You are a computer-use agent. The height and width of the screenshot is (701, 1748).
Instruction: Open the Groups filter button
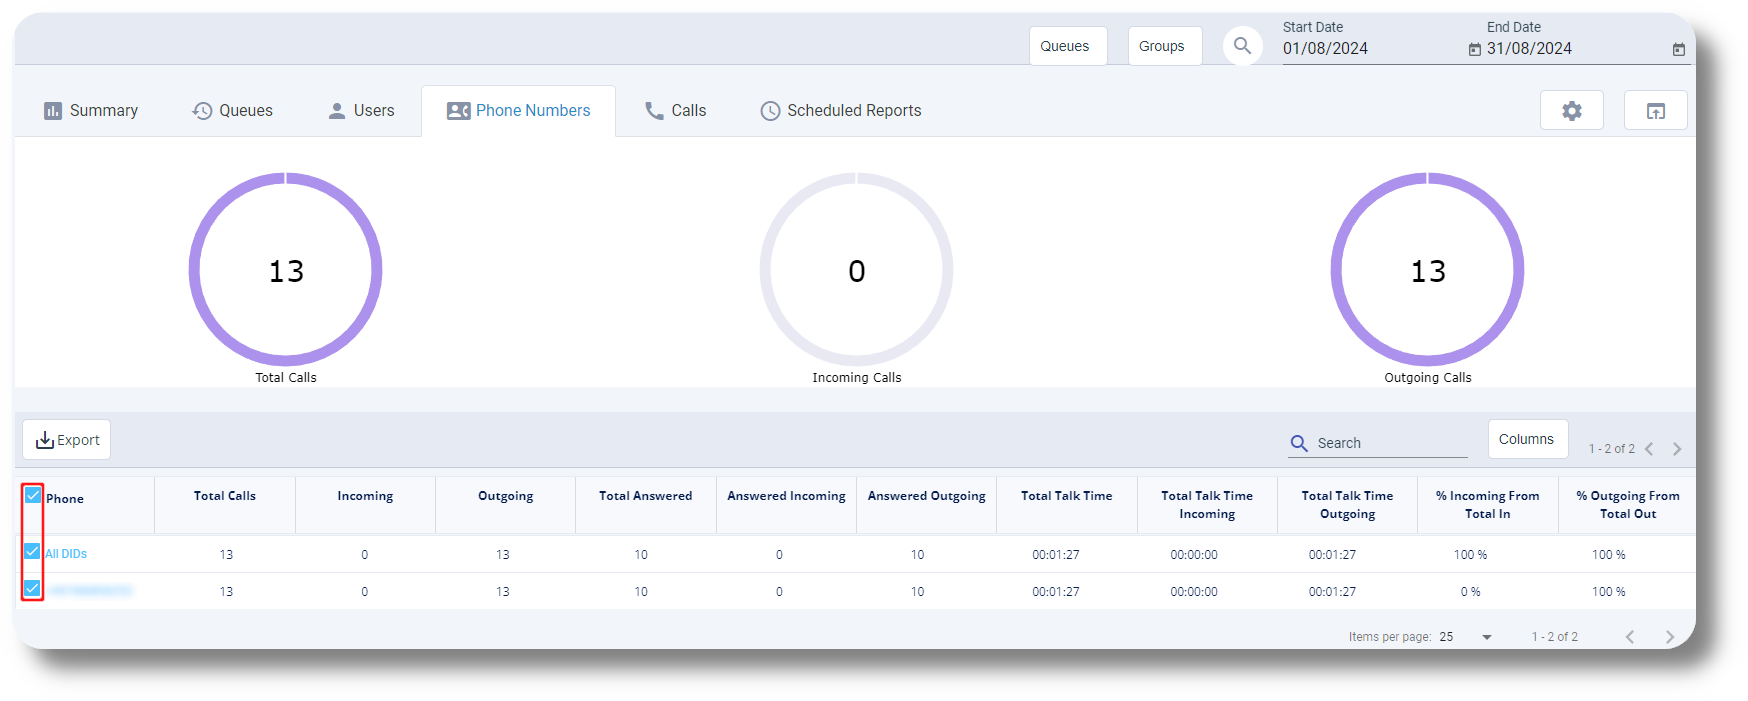pyautogui.click(x=1165, y=46)
